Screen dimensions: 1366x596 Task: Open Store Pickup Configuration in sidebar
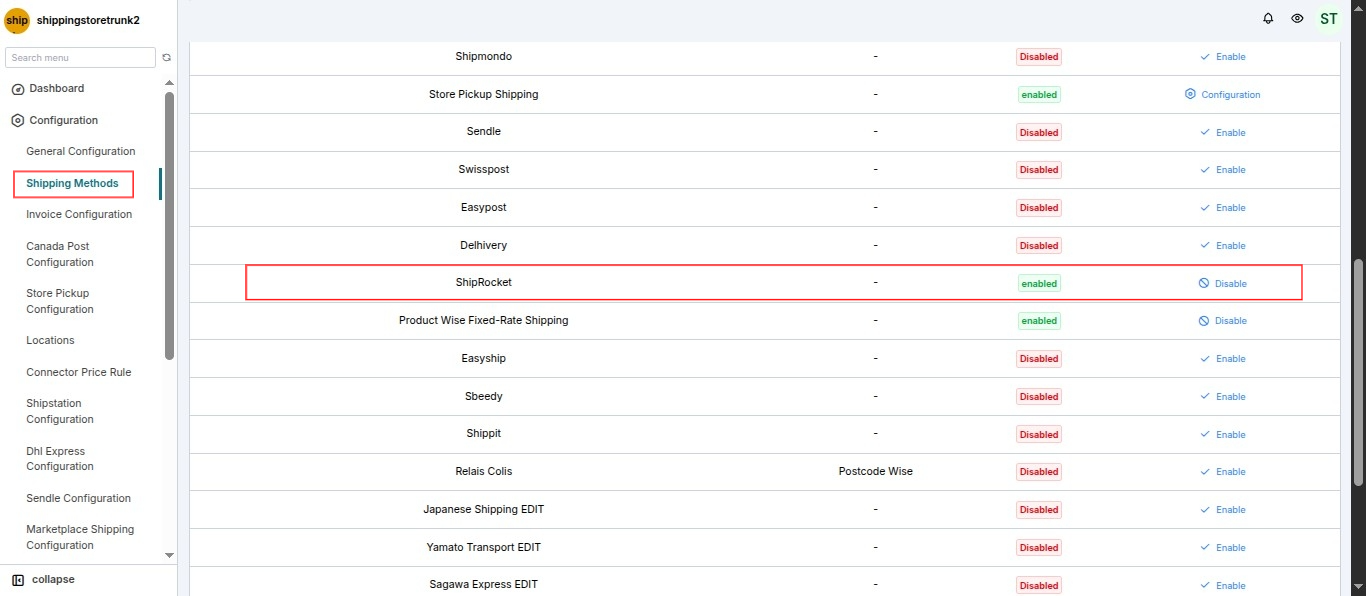tap(60, 301)
